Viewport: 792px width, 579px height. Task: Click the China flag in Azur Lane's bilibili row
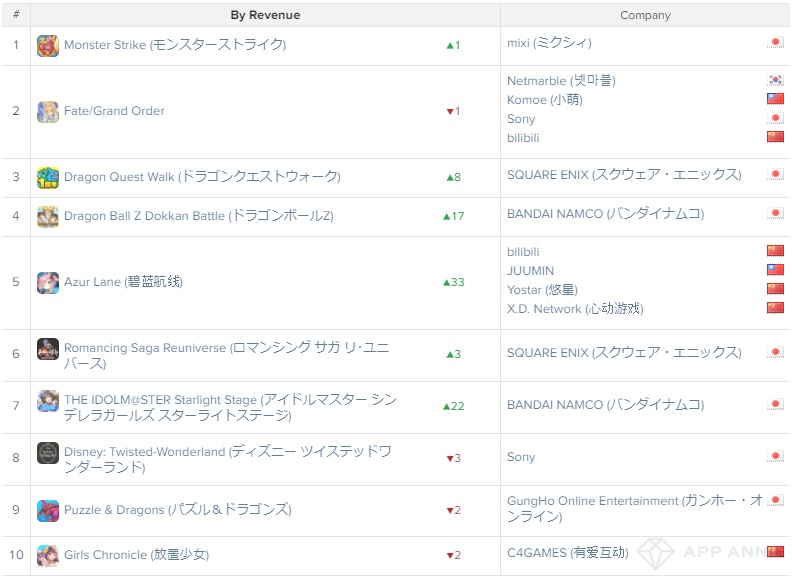click(x=775, y=251)
